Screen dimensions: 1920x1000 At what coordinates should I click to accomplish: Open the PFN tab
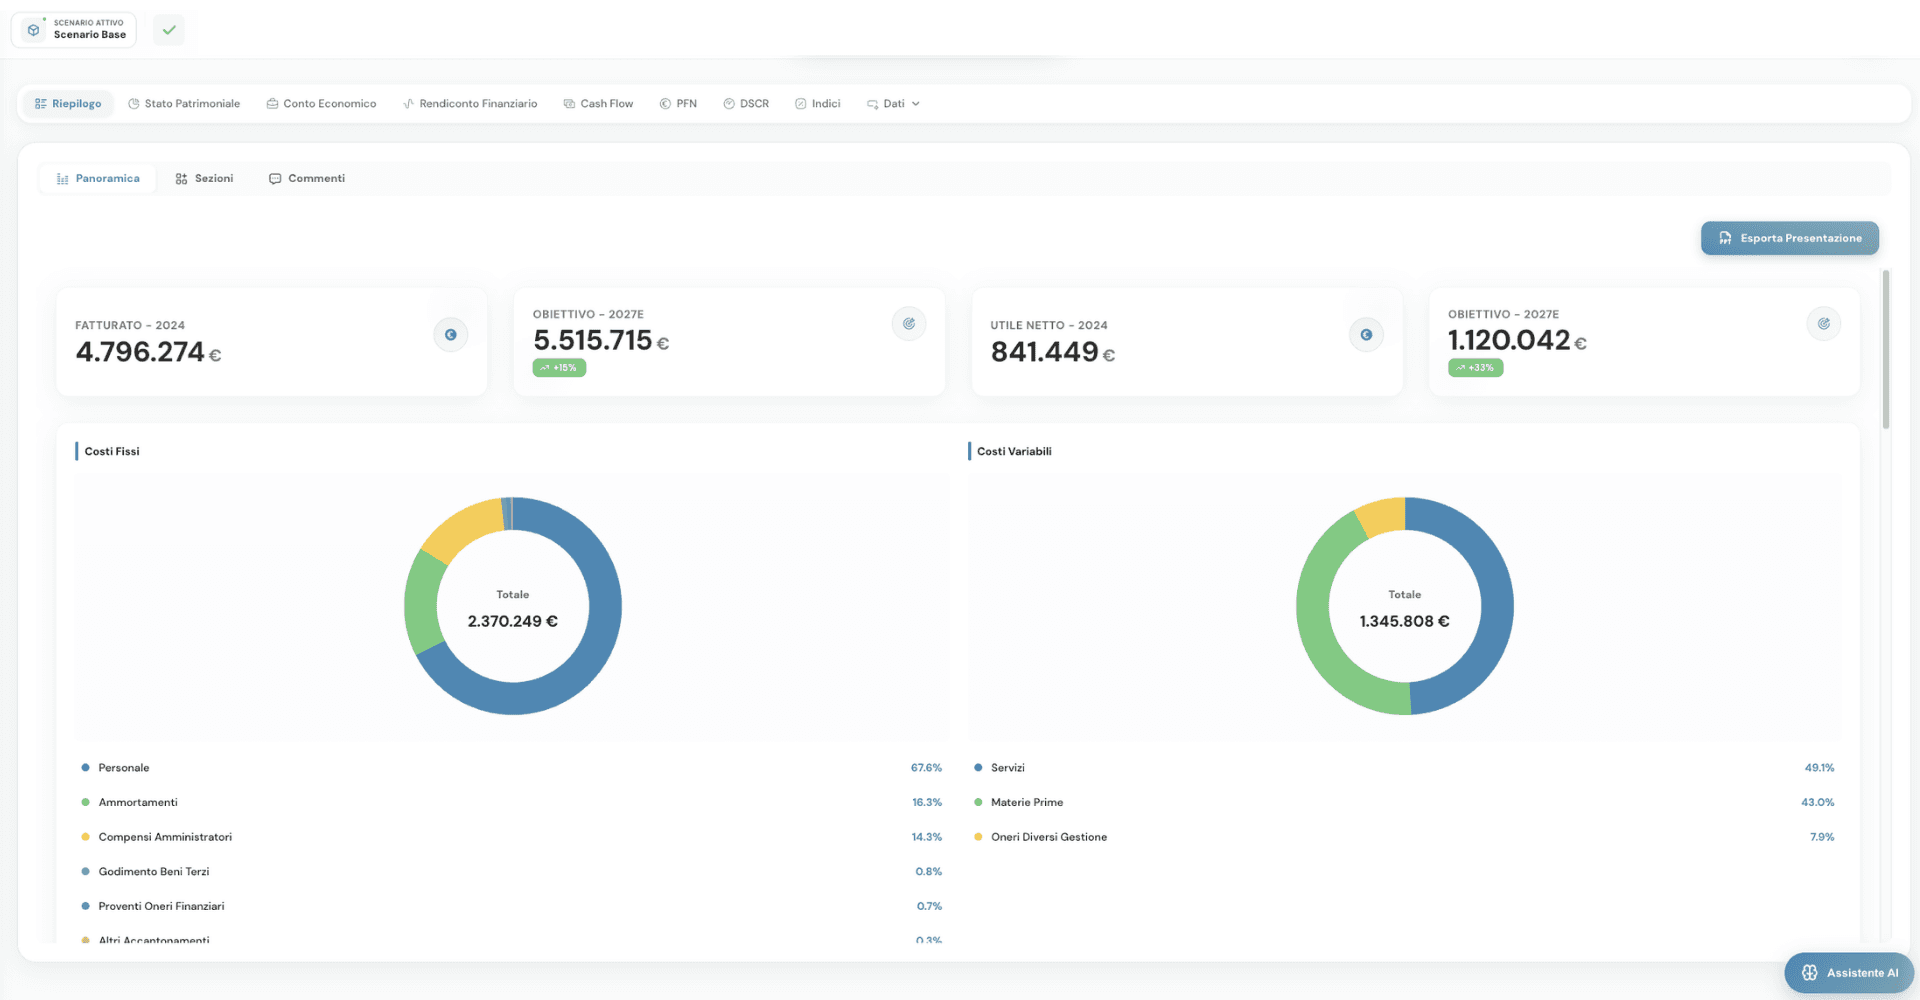(x=678, y=104)
